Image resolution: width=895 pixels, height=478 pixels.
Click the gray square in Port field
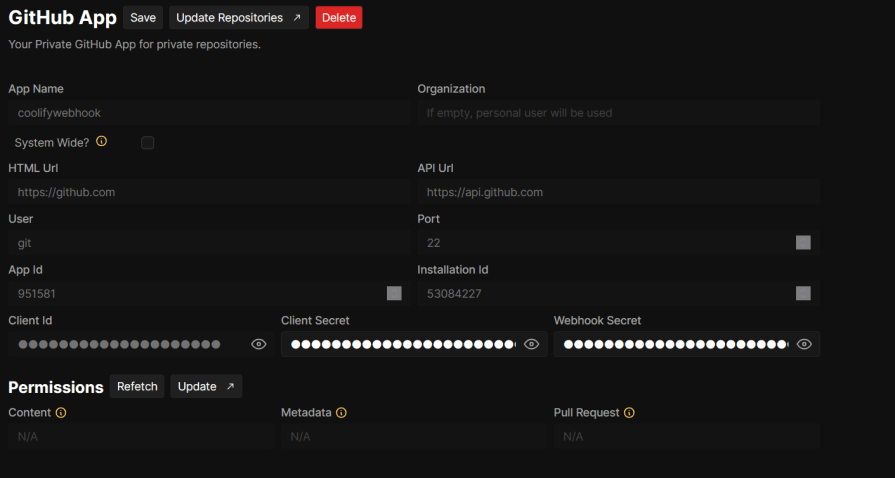803,243
